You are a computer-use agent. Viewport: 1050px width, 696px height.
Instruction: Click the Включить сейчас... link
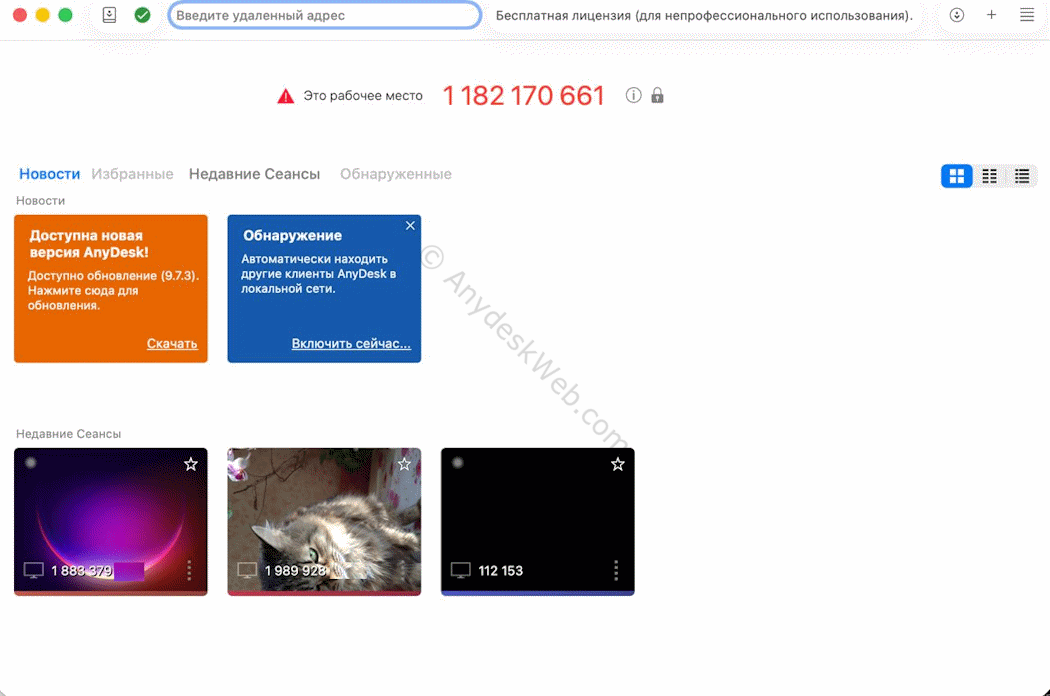[x=351, y=344]
